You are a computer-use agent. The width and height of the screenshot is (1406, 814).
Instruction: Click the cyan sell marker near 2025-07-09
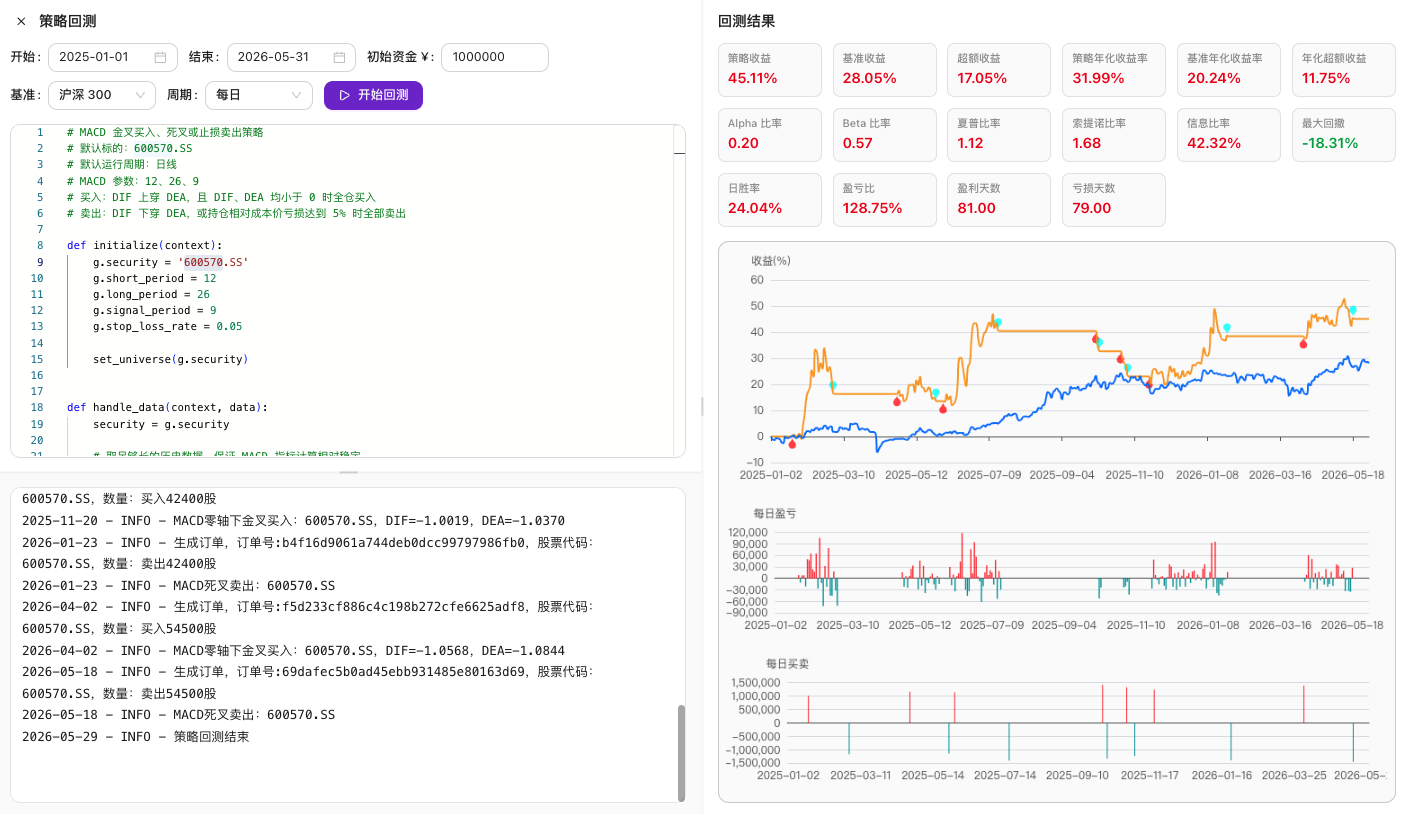coord(997,322)
